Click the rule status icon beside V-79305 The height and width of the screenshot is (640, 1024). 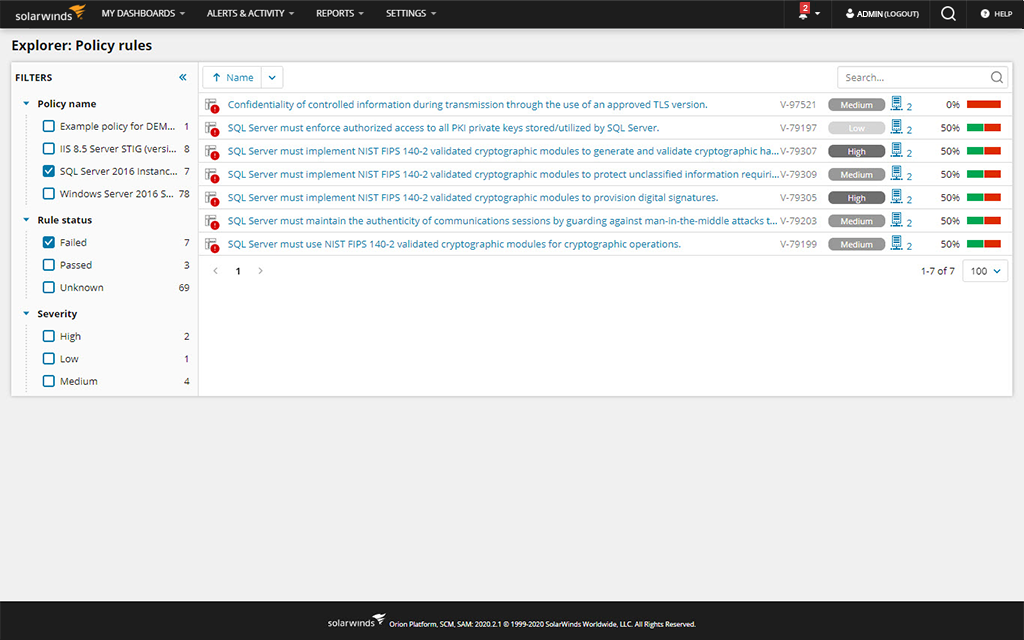point(211,197)
